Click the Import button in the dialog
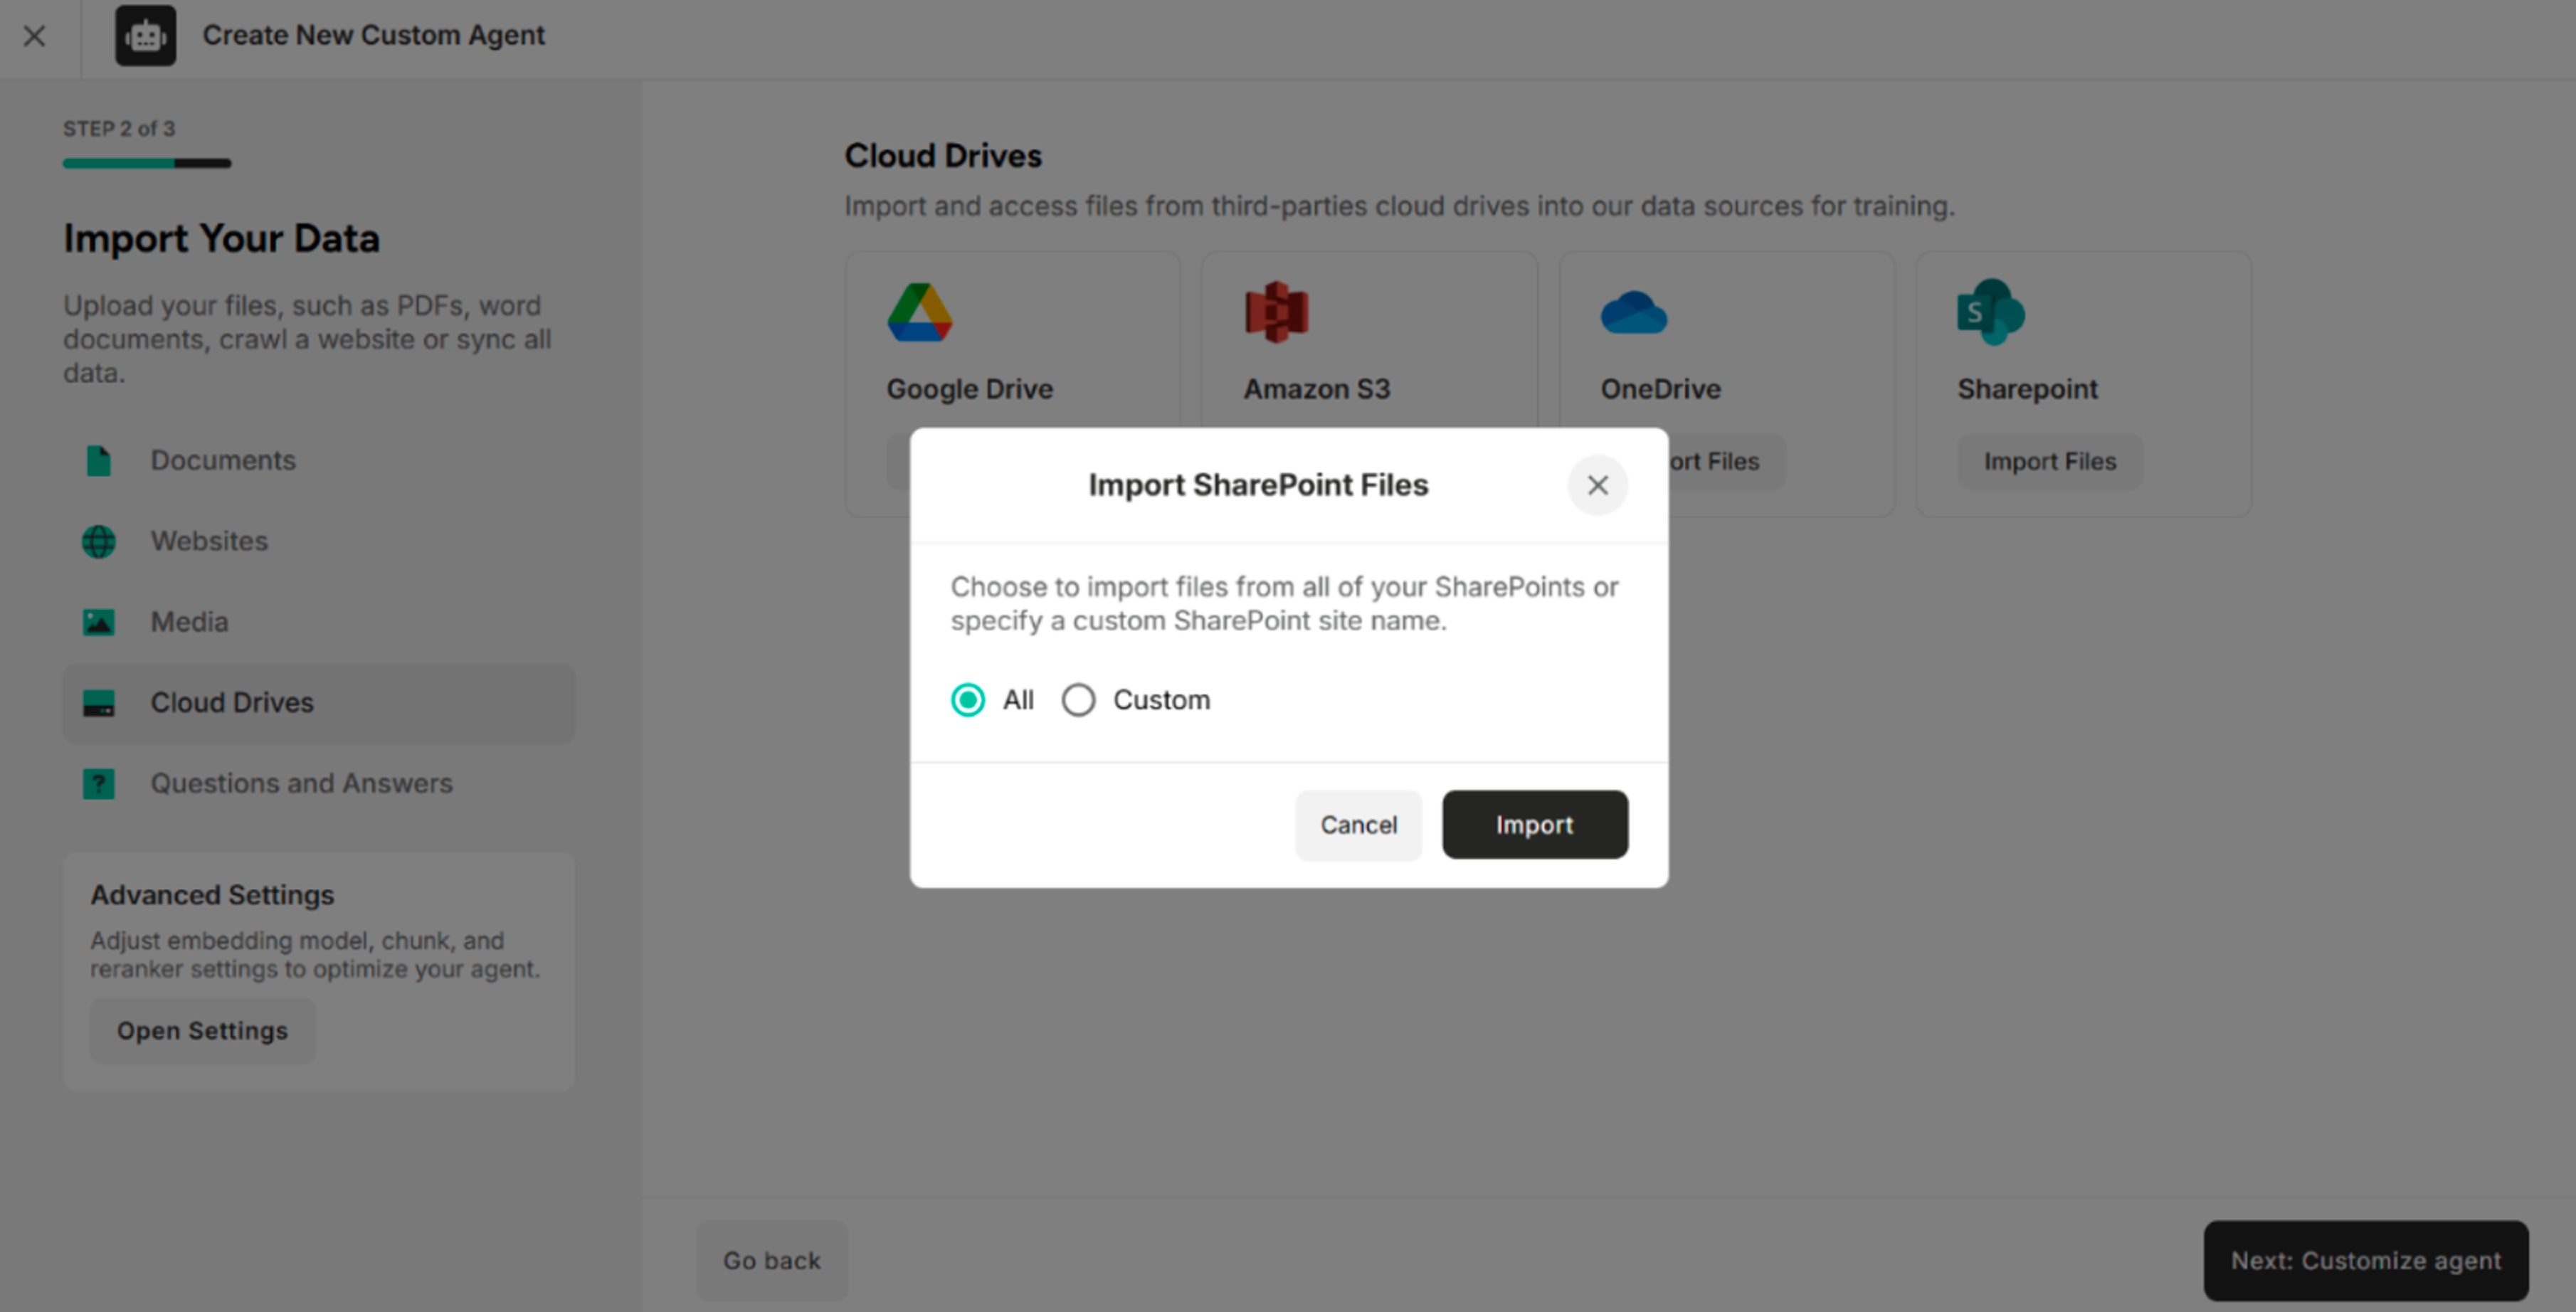 coord(1534,824)
